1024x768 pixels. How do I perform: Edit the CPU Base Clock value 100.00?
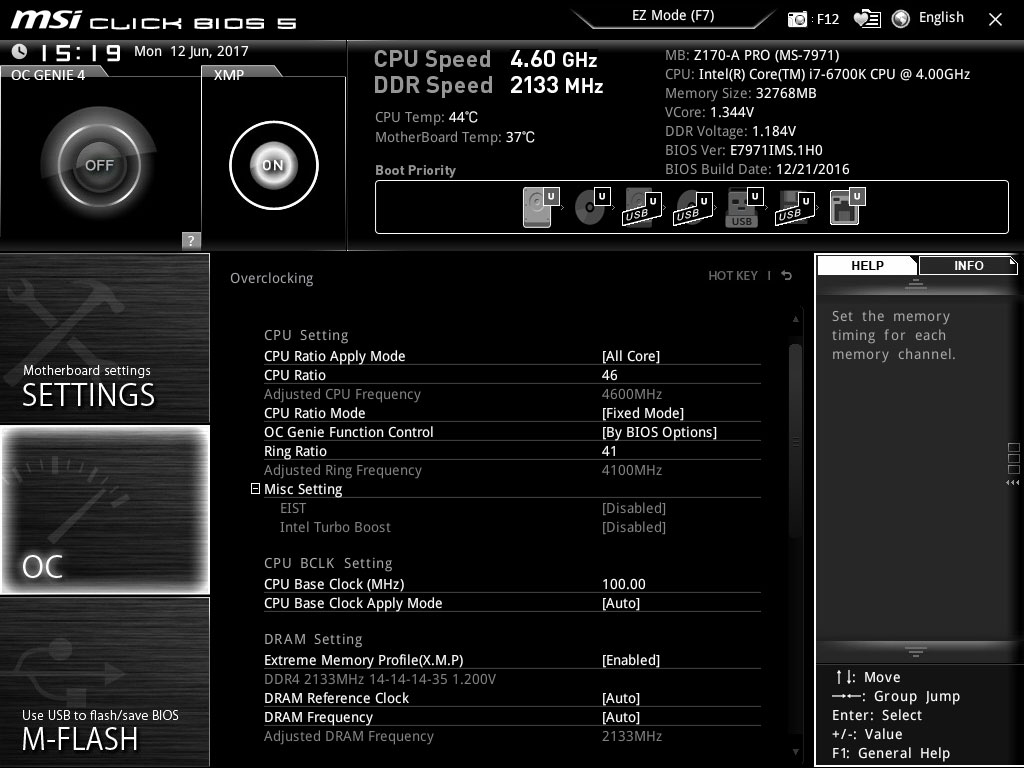click(x=624, y=584)
